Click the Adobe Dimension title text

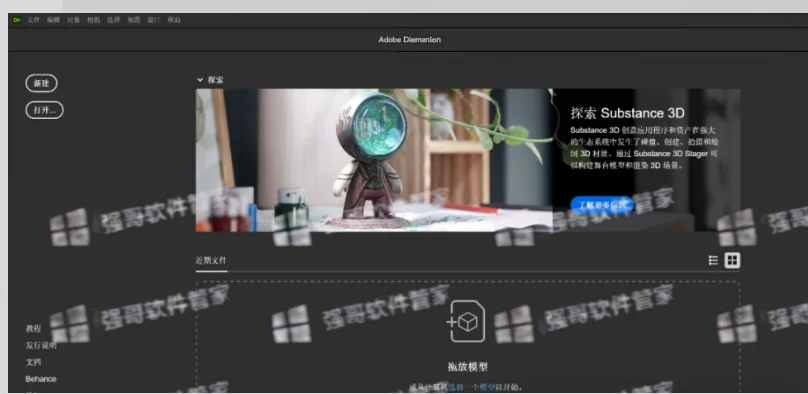410,40
